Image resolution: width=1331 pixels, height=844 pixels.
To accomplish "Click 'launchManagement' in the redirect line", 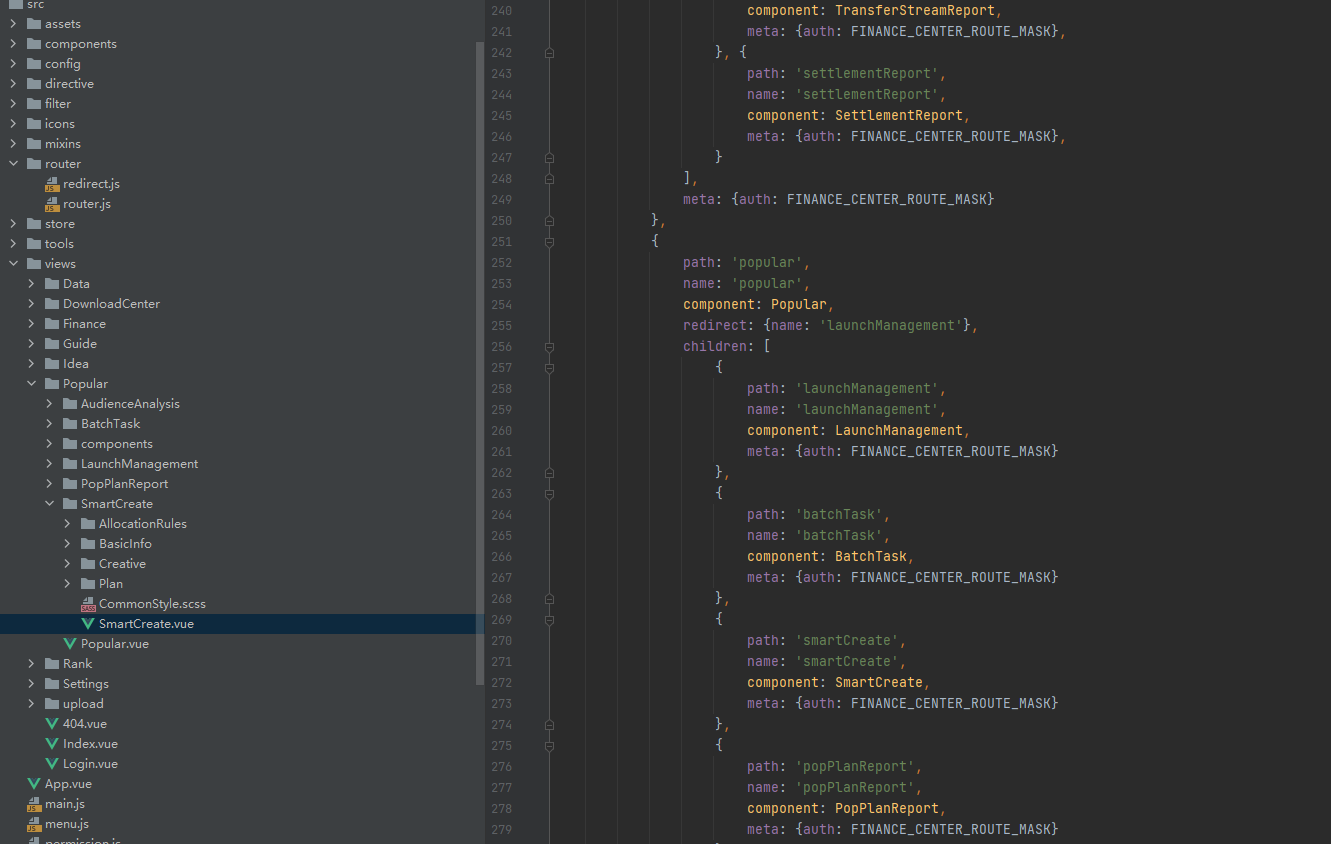I will [x=893, y=325].
